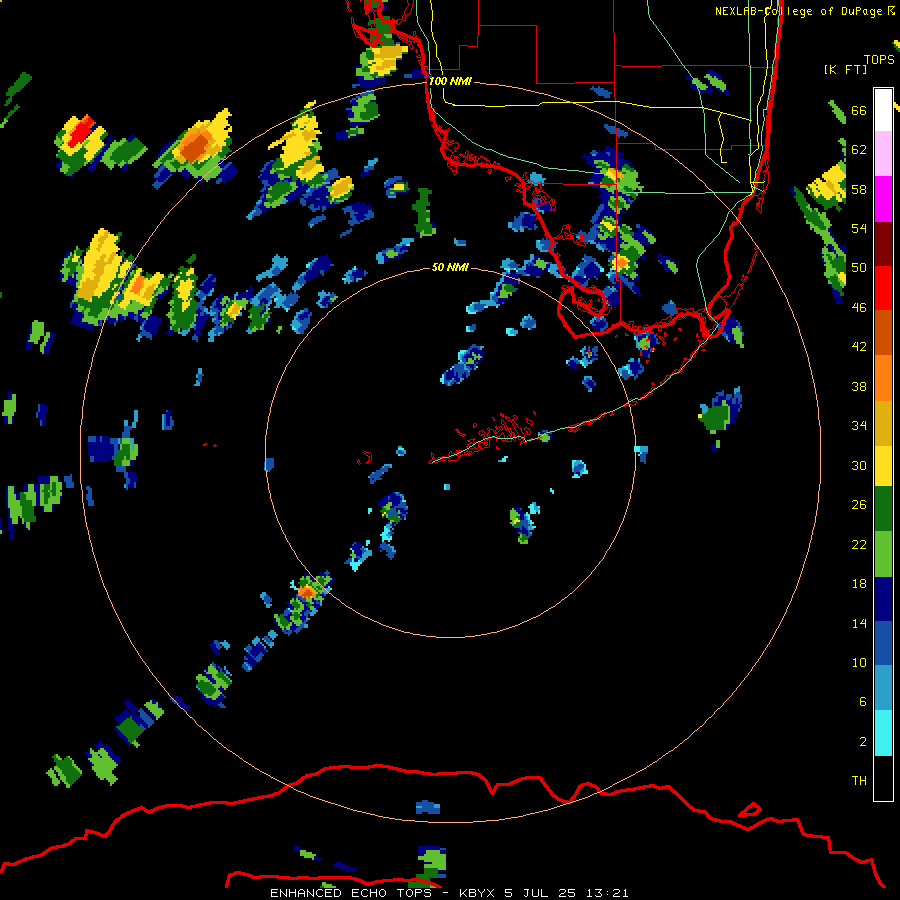The height and width of the screenshot is (900, 900).
Task: Click the legend value "50"
Action: pos(859,268)
